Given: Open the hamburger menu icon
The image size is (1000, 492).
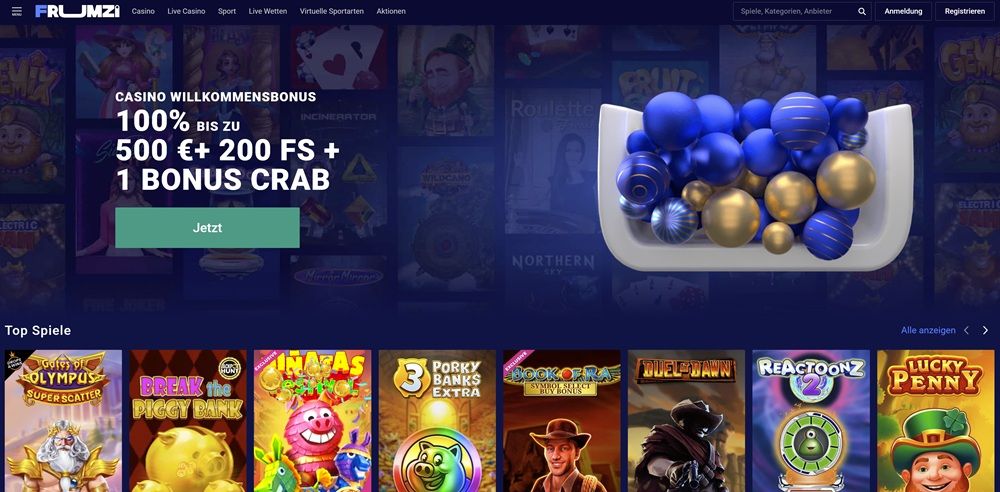Looking at the screenshot, I should click(x=17, y=11).
